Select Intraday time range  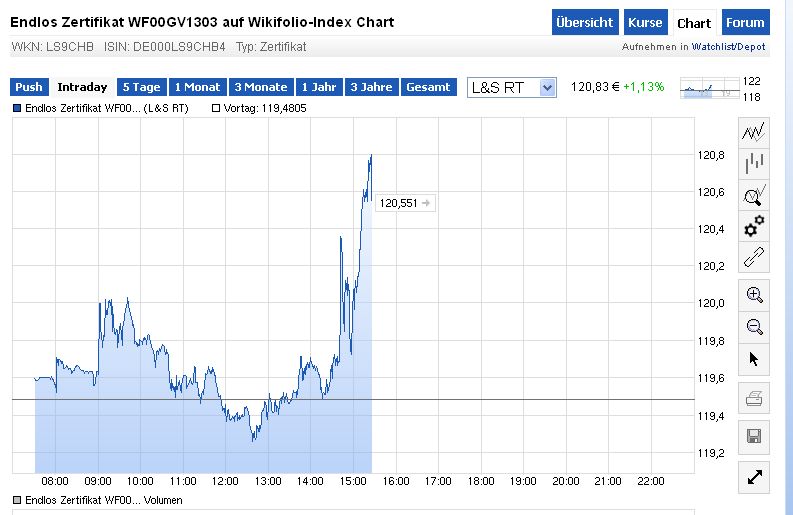pos(82,87)
